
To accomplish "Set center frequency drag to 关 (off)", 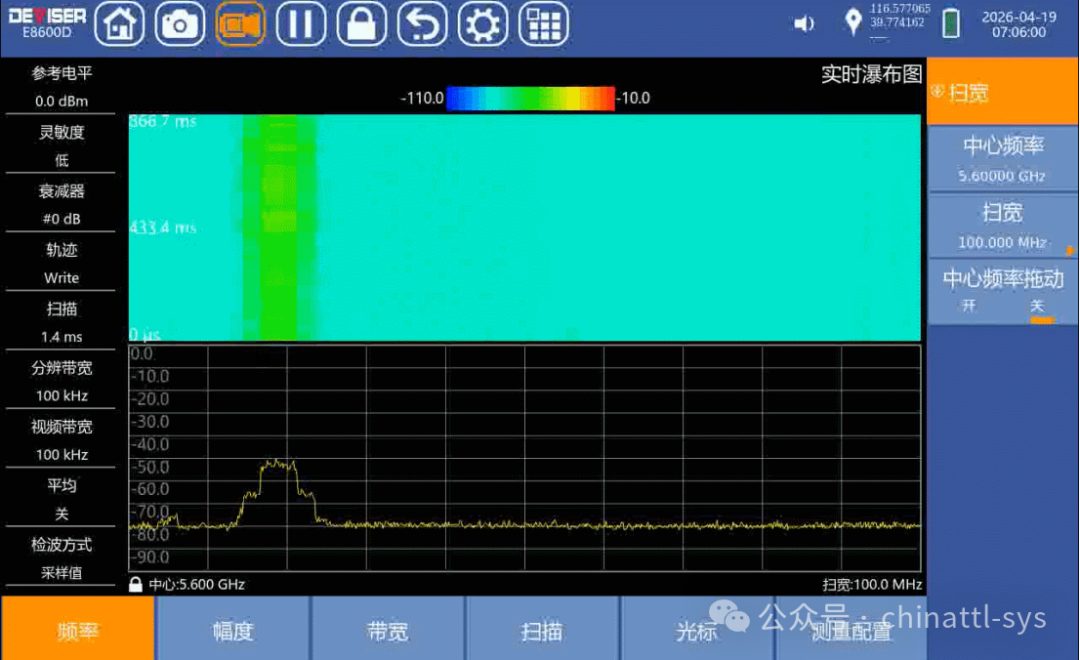I will (1037, 306).
